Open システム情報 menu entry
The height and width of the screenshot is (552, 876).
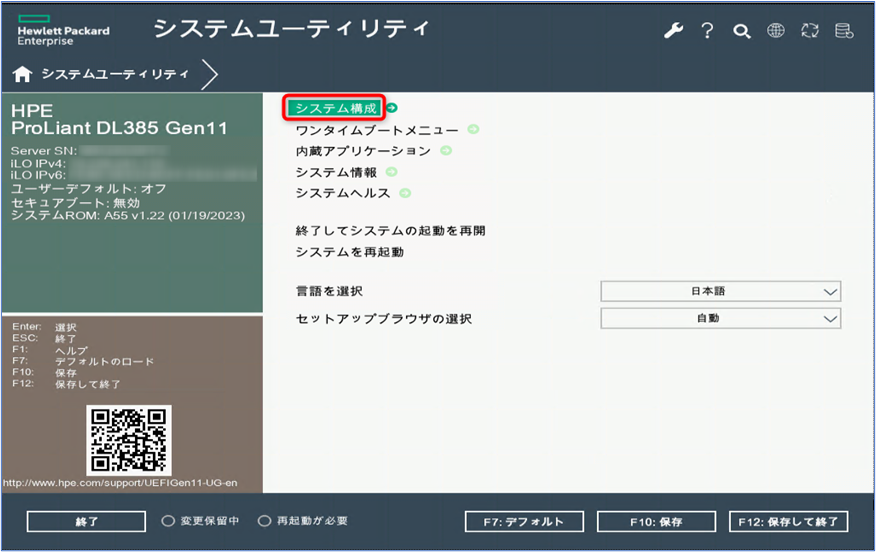pos(336,172)
